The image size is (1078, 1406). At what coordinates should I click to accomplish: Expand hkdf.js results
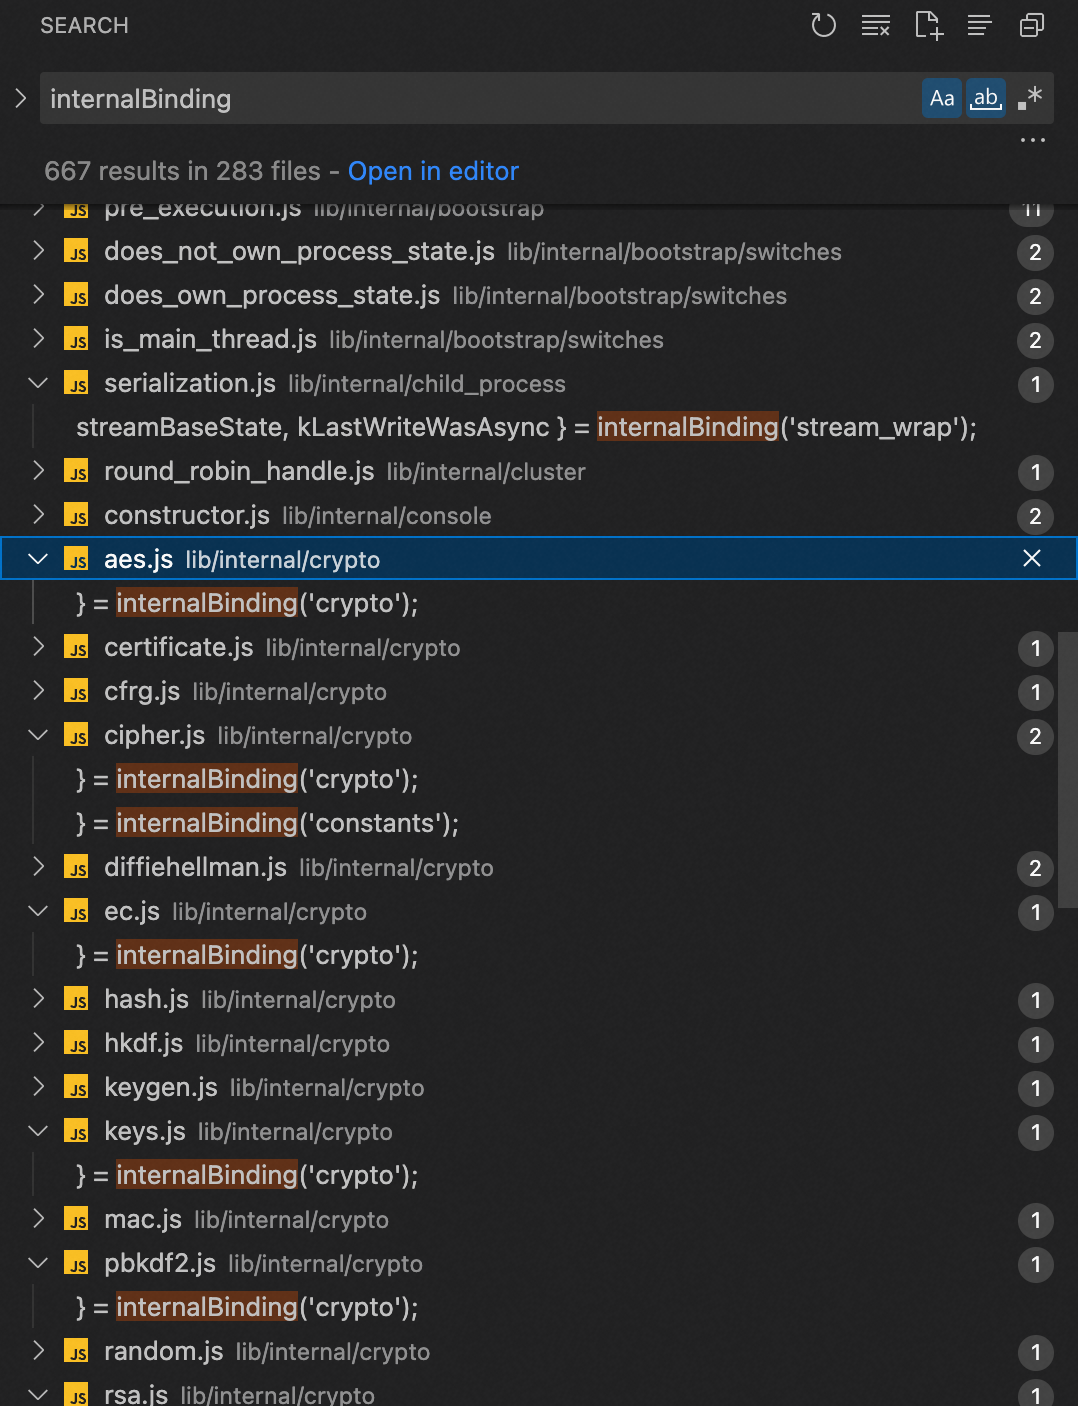click(x=38, y=1043)
